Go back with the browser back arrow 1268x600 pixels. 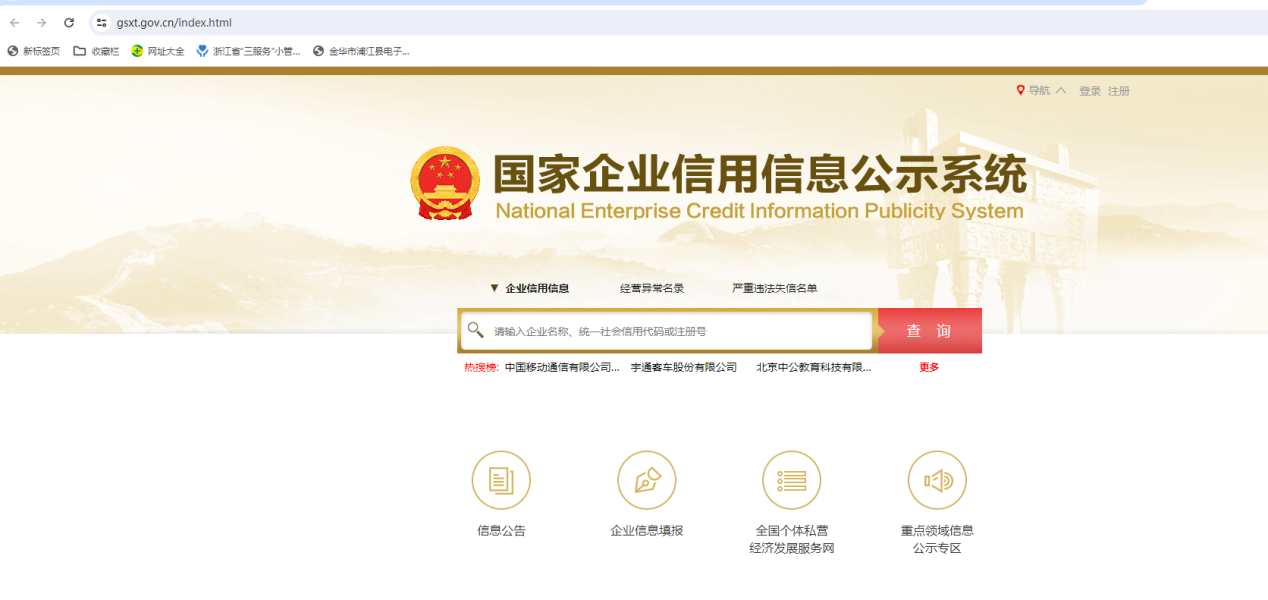14,22
